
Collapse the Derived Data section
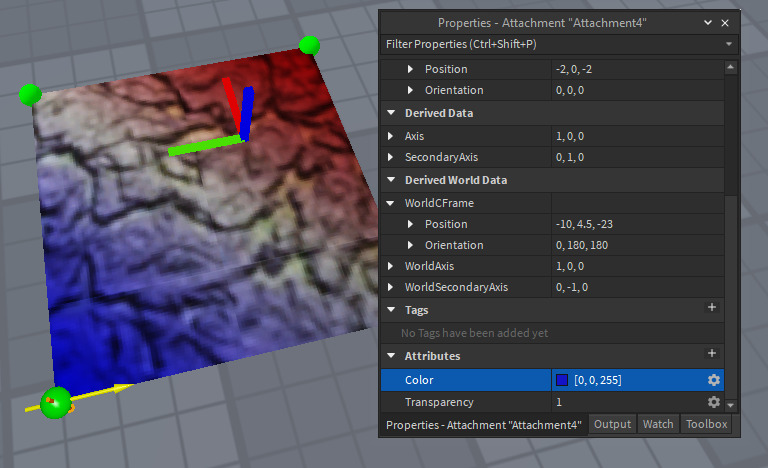coord(391,113)
